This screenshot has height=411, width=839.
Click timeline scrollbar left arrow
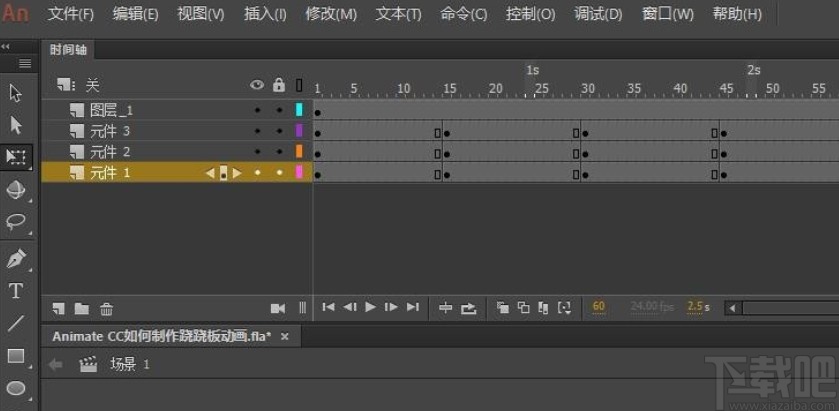733,308
